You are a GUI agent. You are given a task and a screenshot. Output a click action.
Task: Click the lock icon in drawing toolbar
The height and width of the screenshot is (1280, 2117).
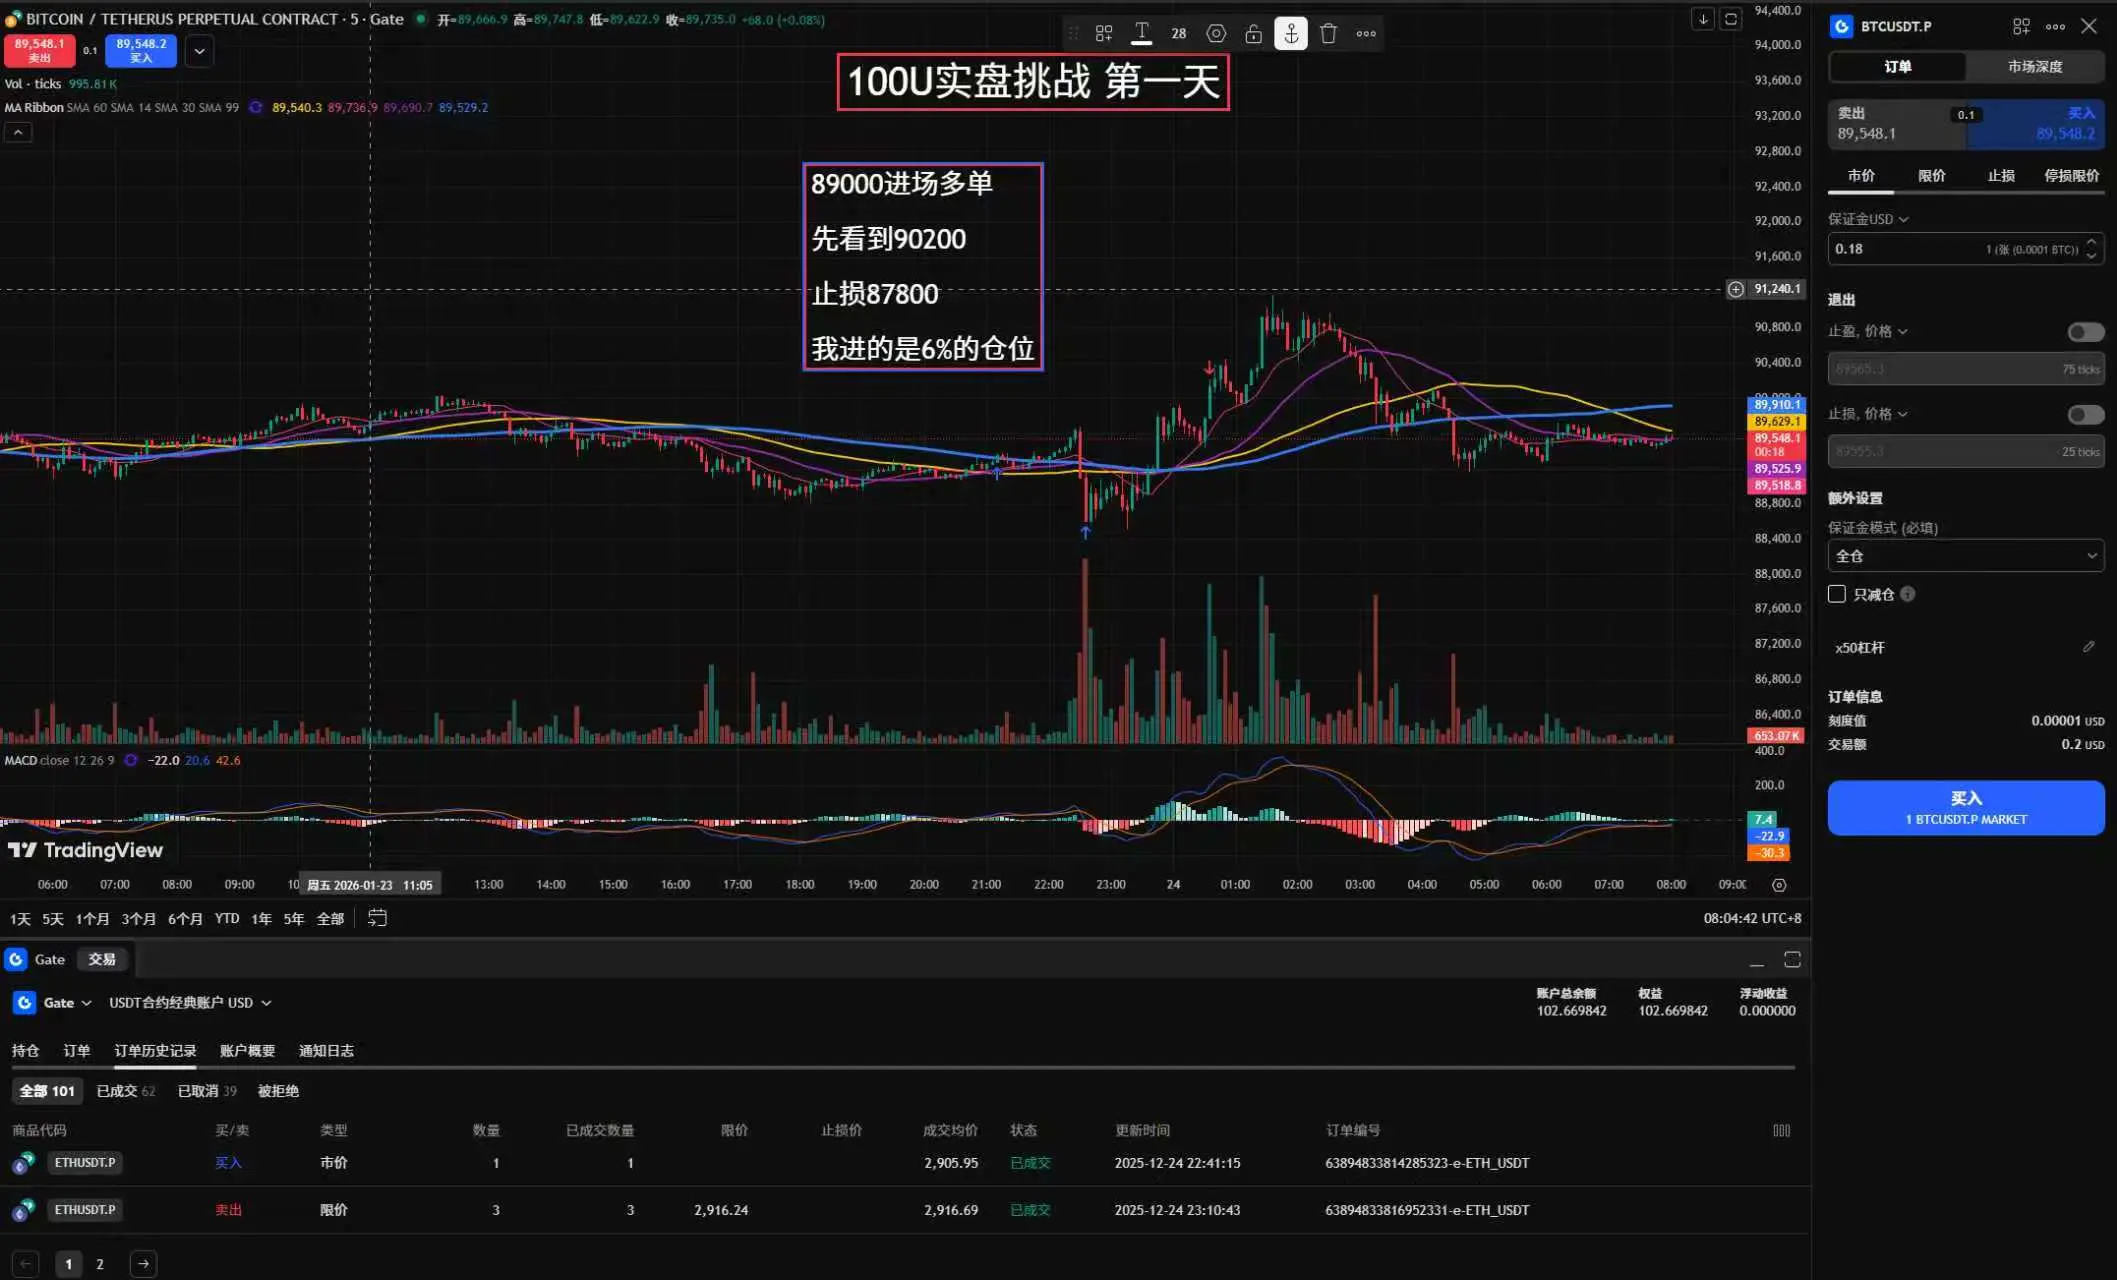1253,34
